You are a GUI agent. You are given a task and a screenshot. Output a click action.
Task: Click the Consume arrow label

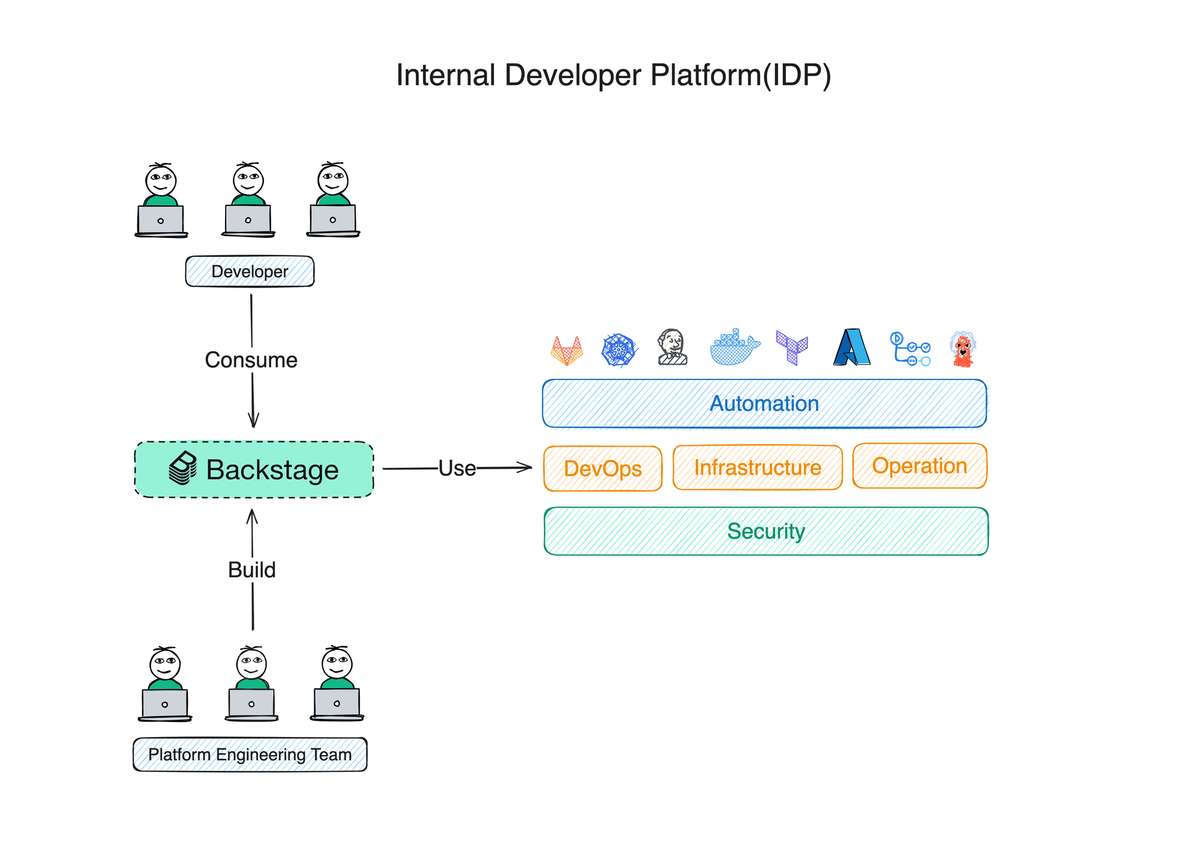click(x=251, y=359)
